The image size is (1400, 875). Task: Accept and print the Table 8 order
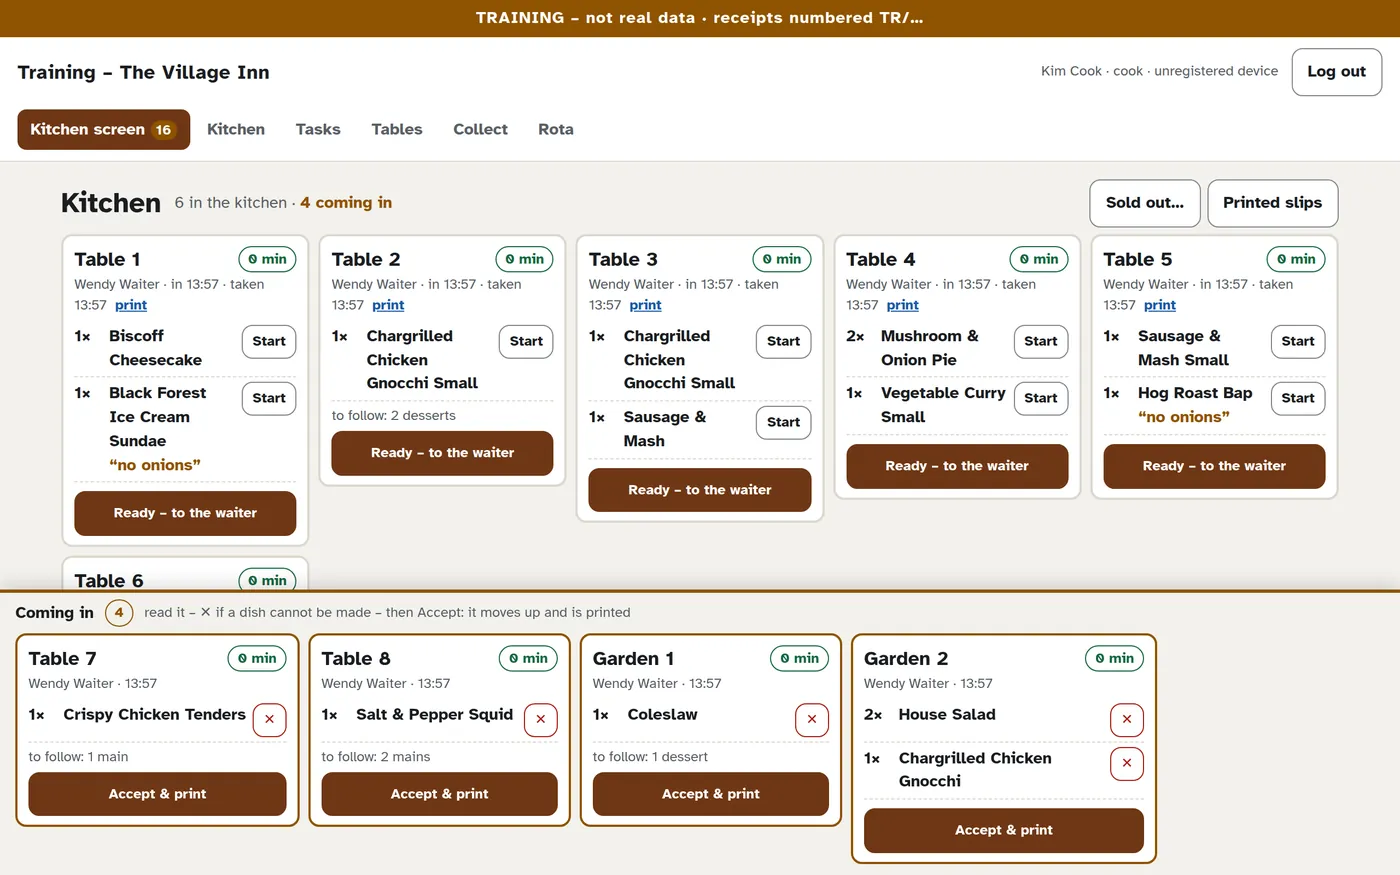(x=439, y=794)
